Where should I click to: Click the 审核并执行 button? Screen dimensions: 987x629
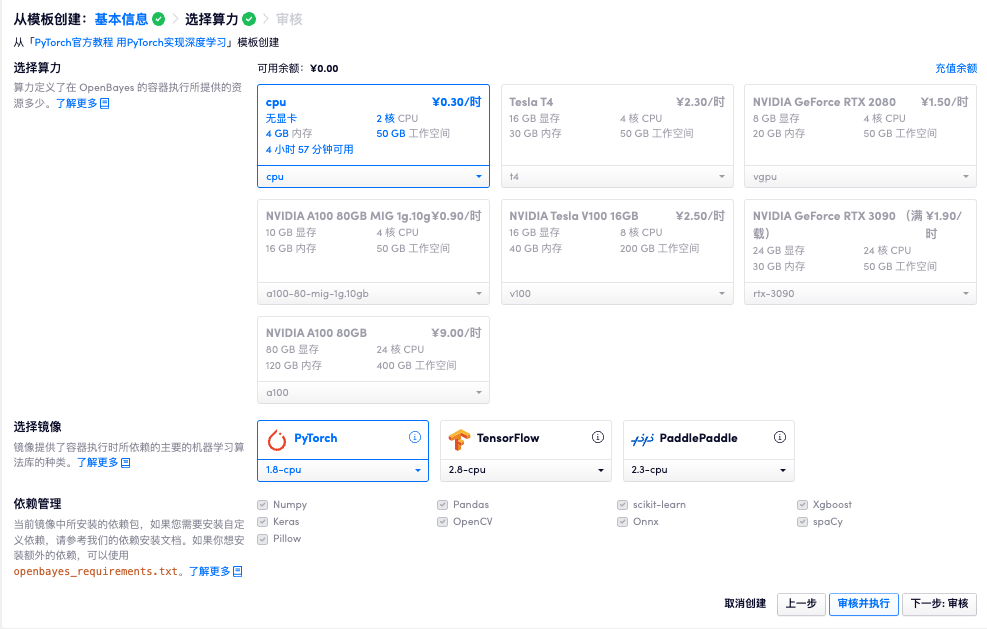(863, 604)
